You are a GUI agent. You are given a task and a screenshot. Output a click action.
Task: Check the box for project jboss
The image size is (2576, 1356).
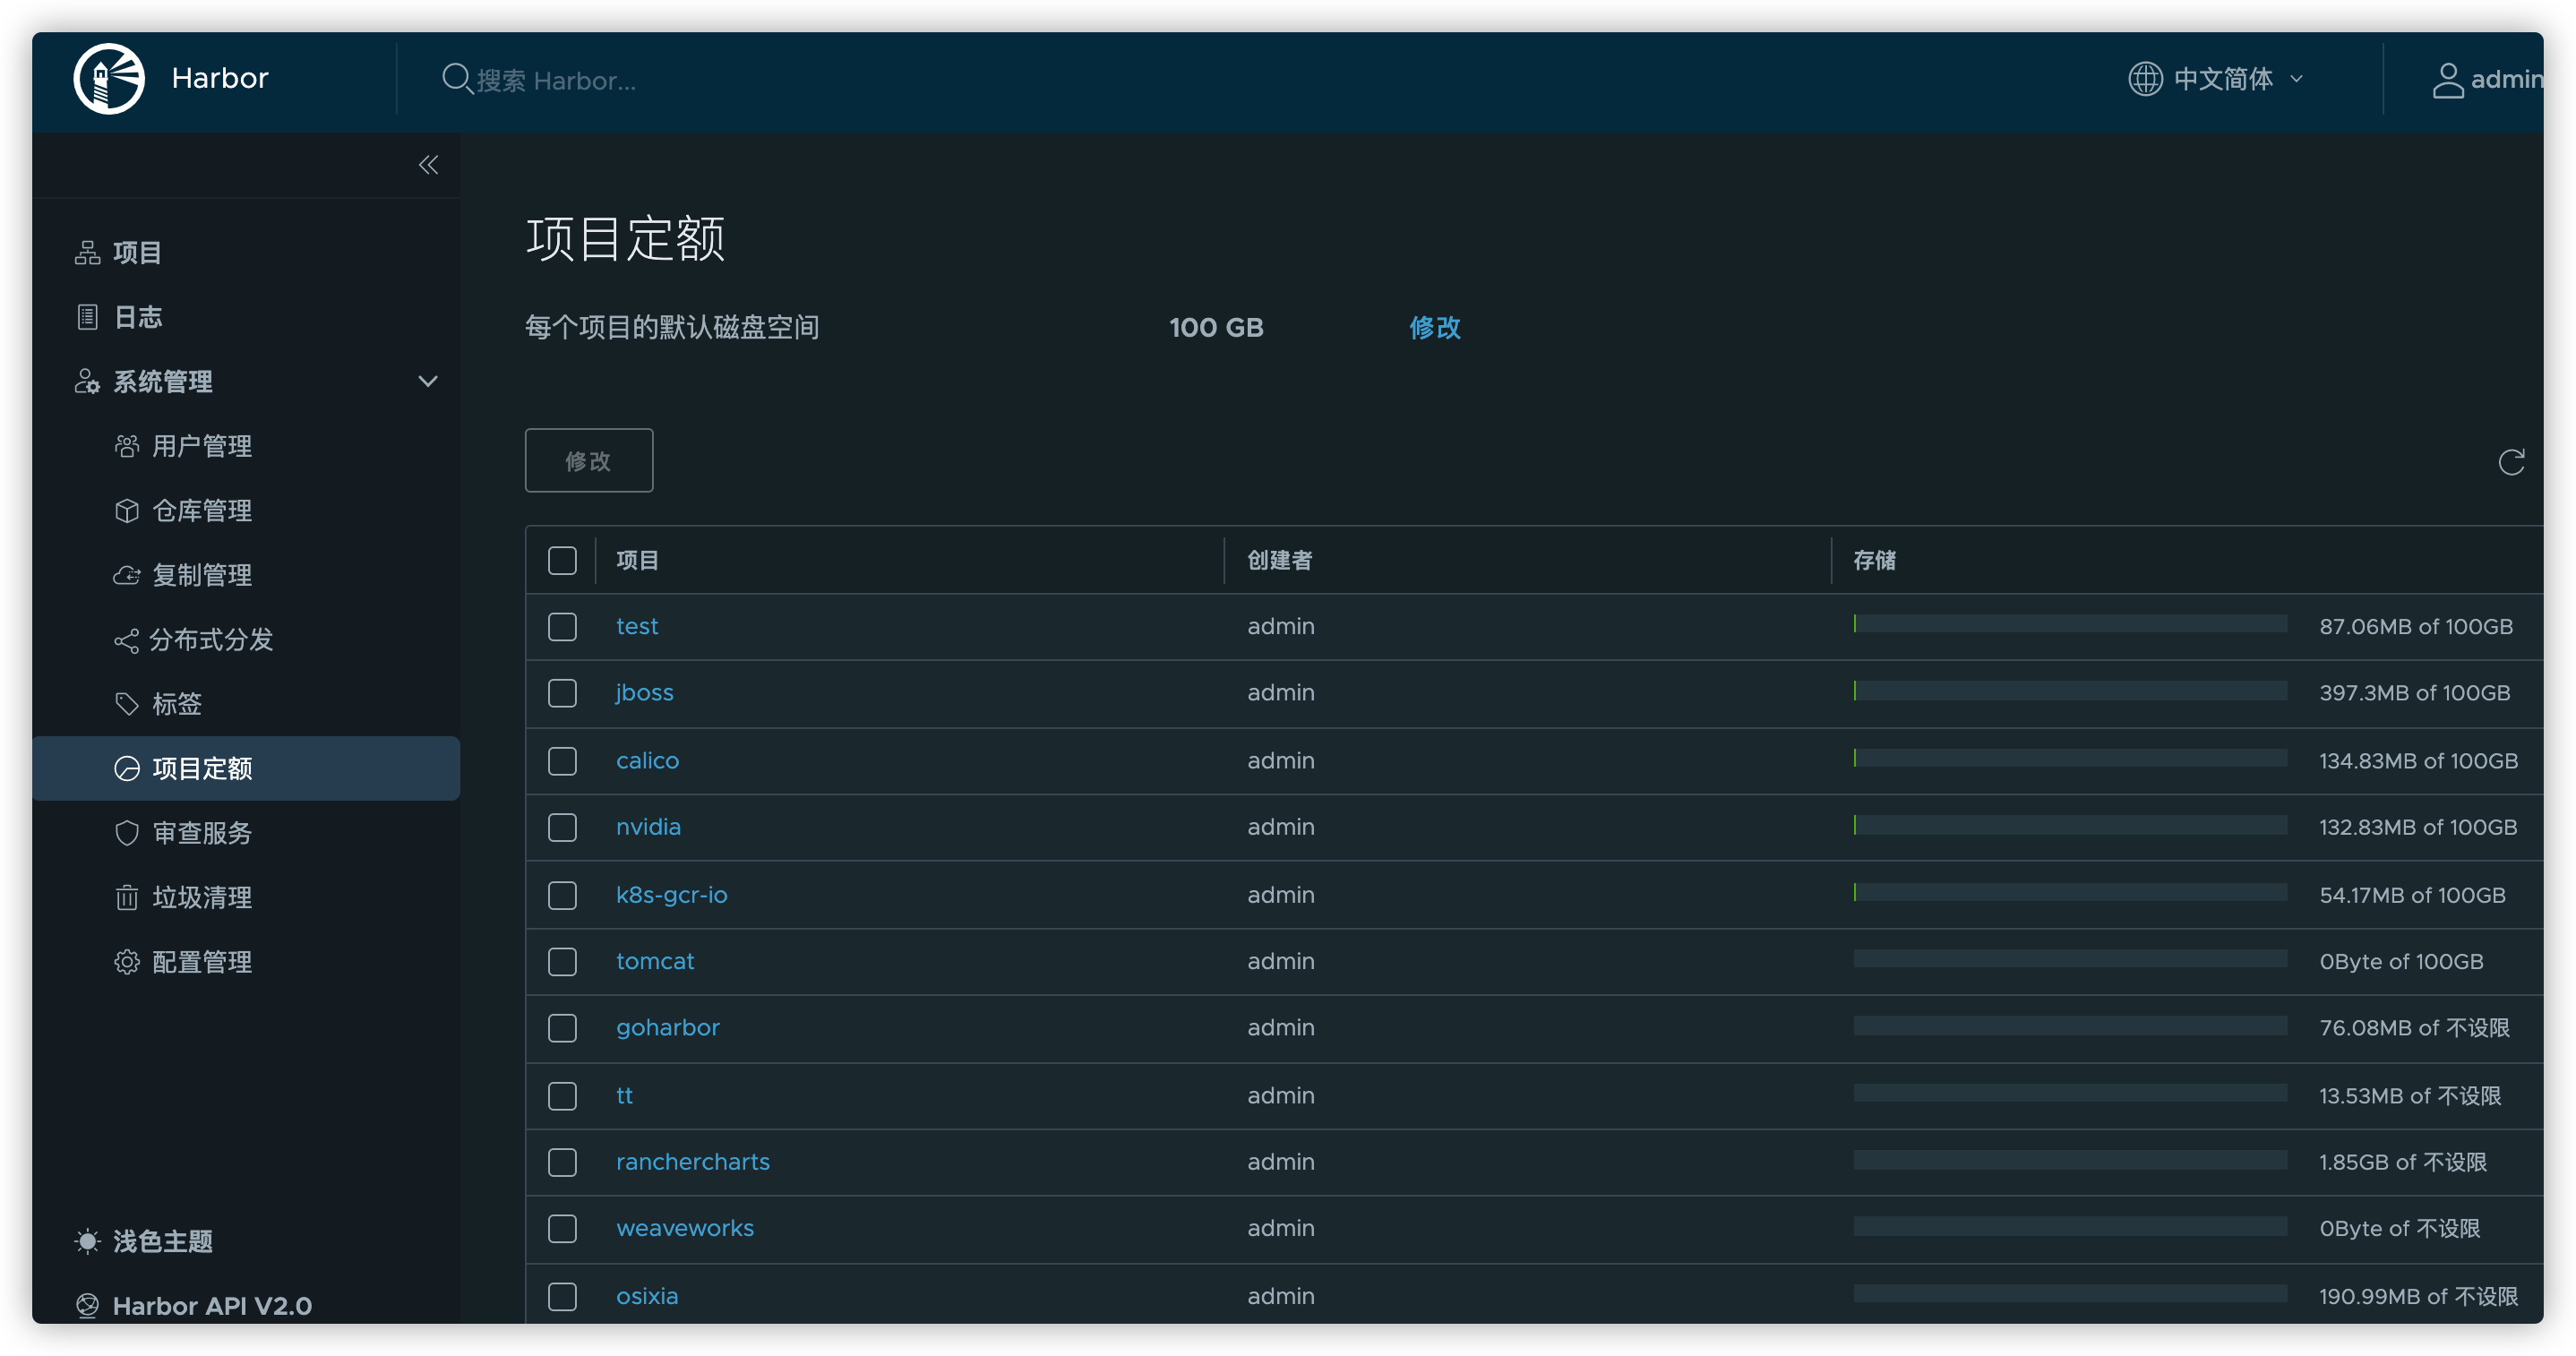[x=562, y=693]
